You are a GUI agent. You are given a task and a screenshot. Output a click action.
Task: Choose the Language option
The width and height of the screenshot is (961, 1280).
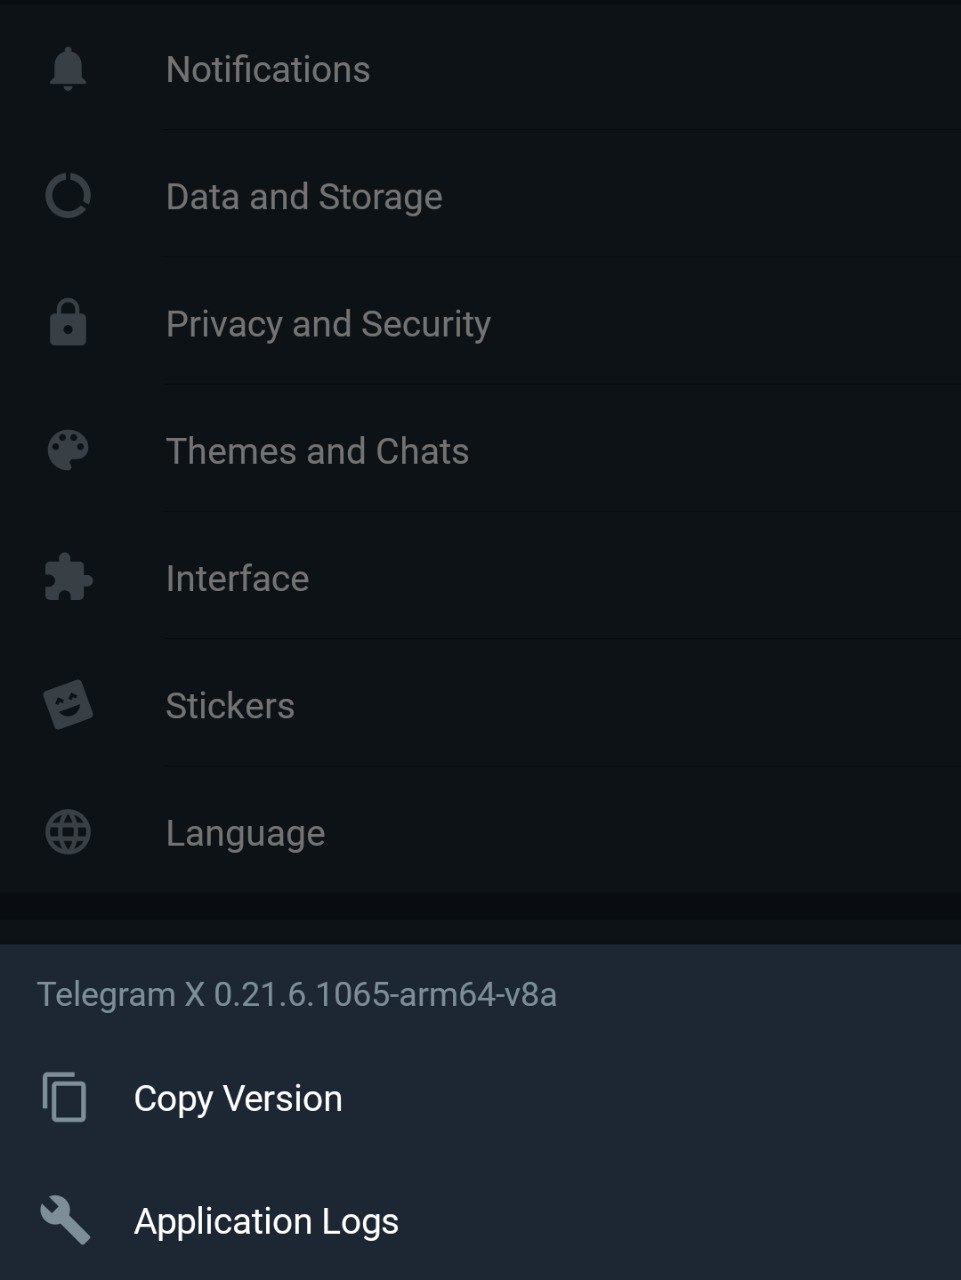click(x=245, y=833)
